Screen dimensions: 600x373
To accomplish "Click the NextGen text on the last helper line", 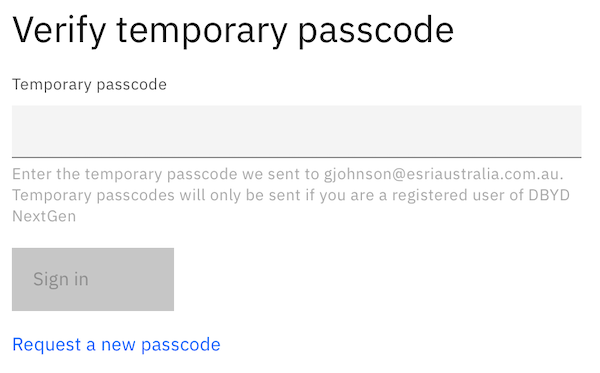I will pyautogui.click(x=44, y=216).
